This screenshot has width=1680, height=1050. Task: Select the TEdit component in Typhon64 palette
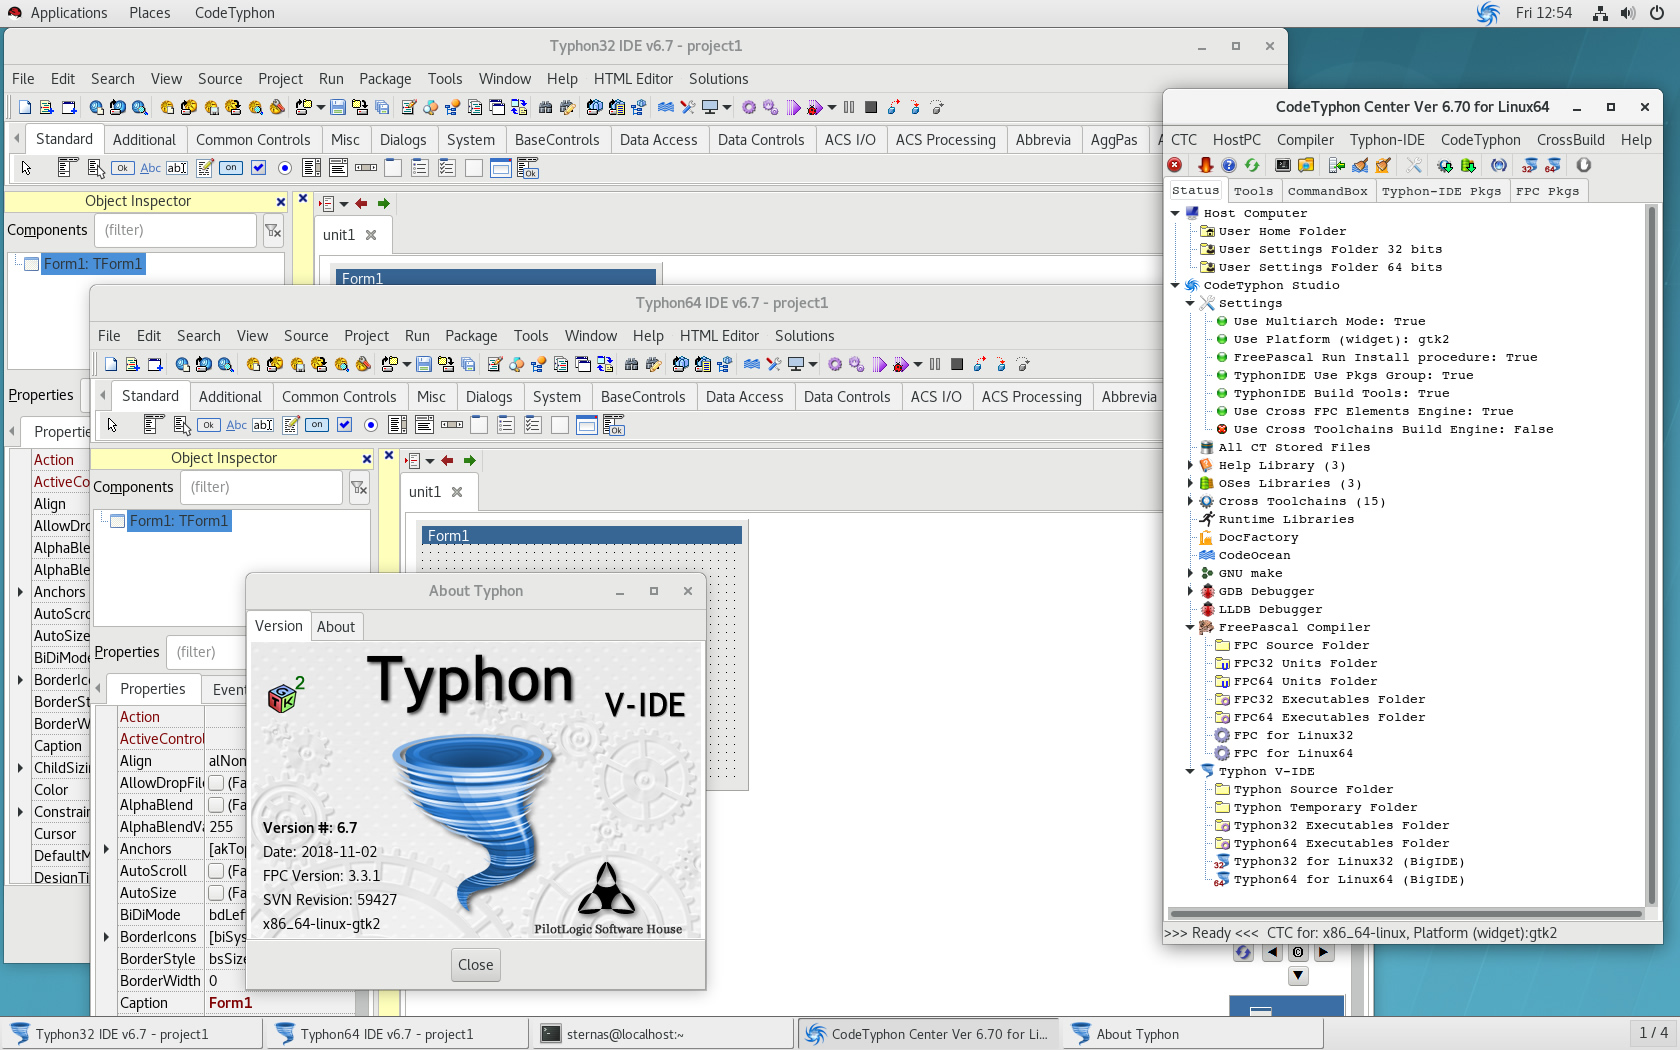point(263,425)
